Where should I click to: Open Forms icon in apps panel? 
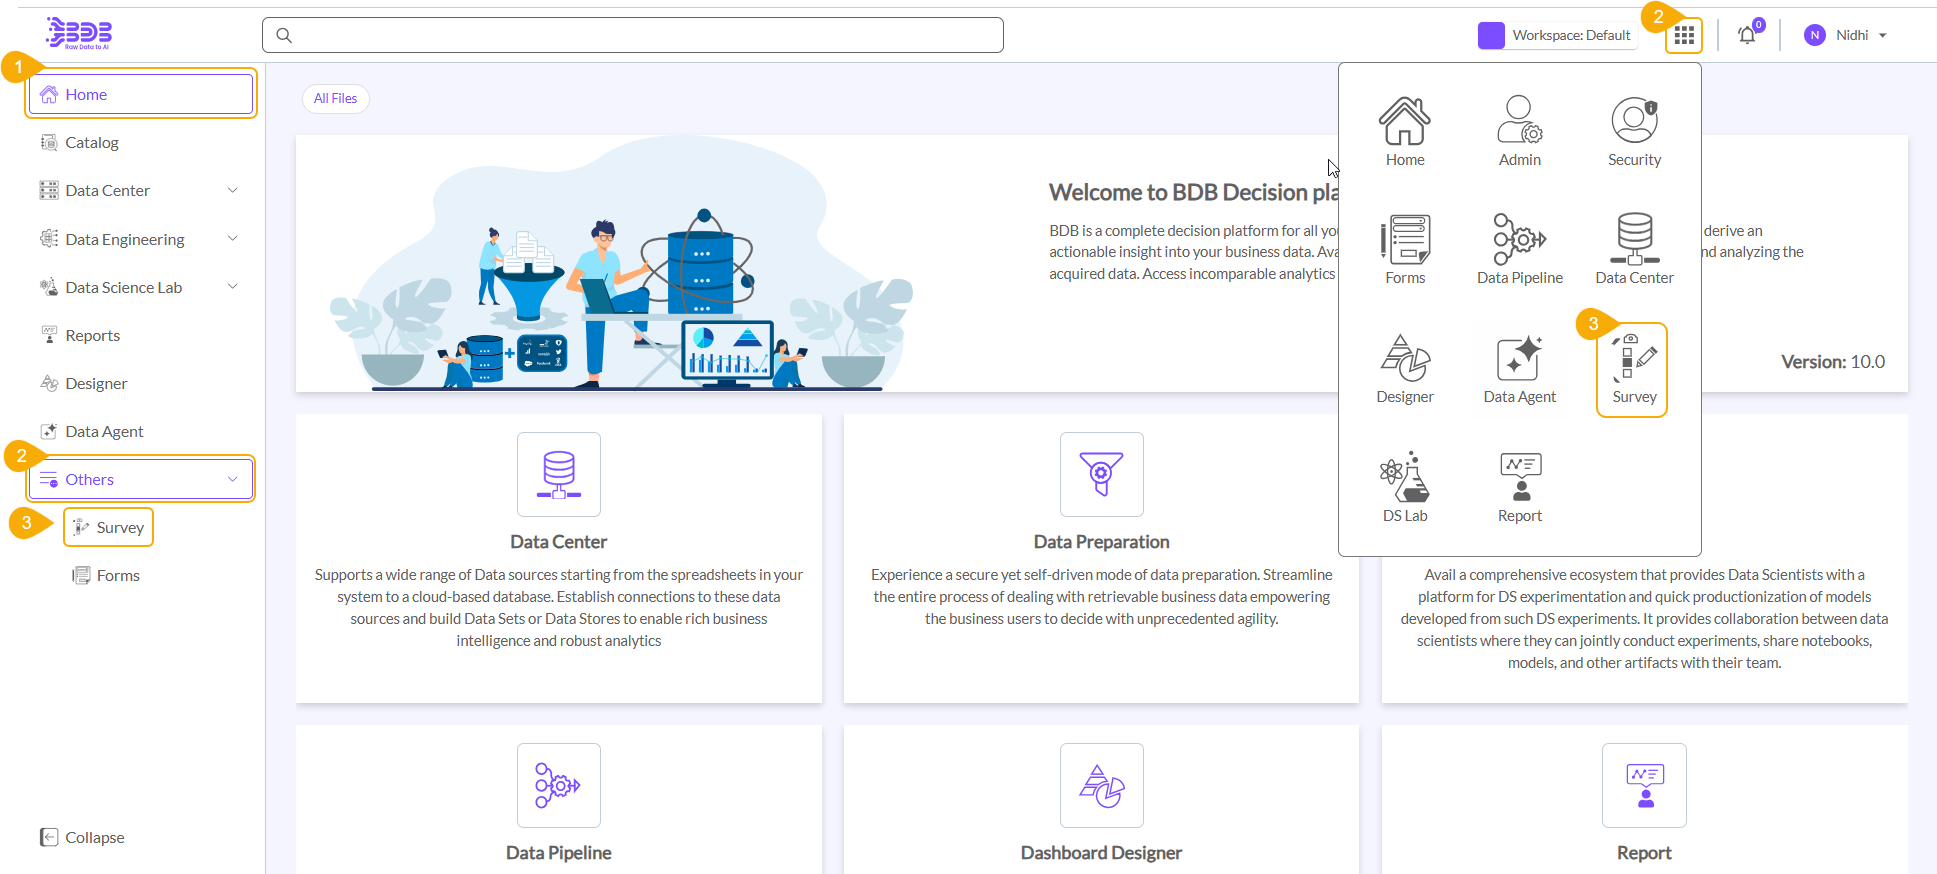(x=1405, y=250)
